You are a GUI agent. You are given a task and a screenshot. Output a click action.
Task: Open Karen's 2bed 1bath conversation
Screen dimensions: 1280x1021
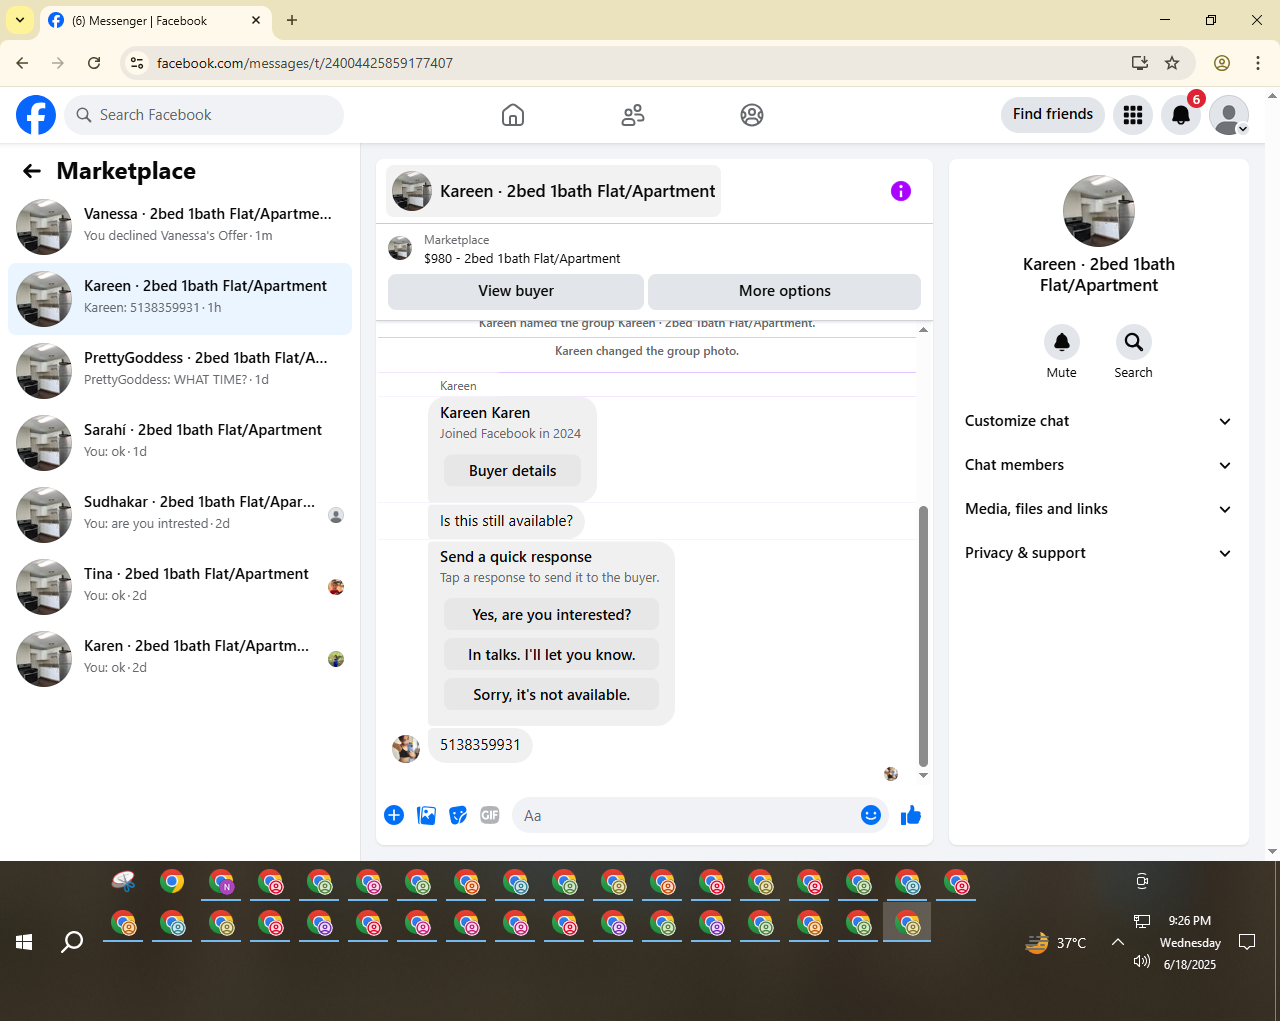pos(180,659)
